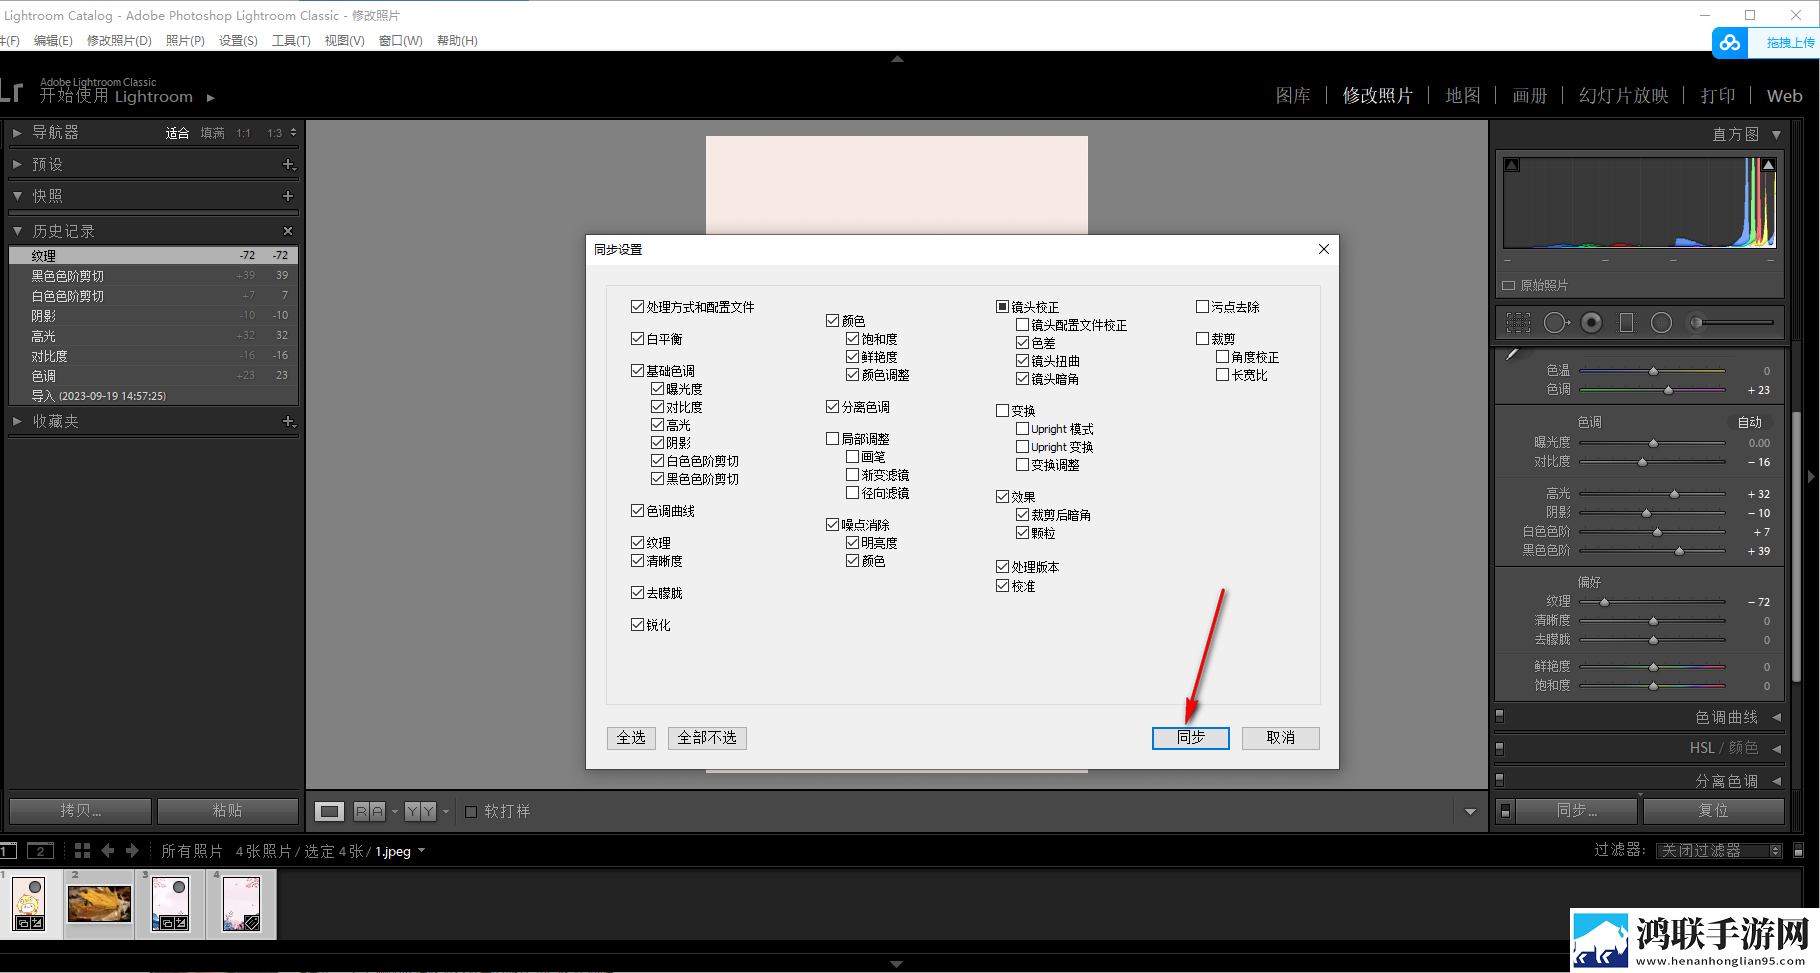Click the 拷贝... button
Image resolution: width=1820 pixels, height=973 pixels.
(80, 810)
